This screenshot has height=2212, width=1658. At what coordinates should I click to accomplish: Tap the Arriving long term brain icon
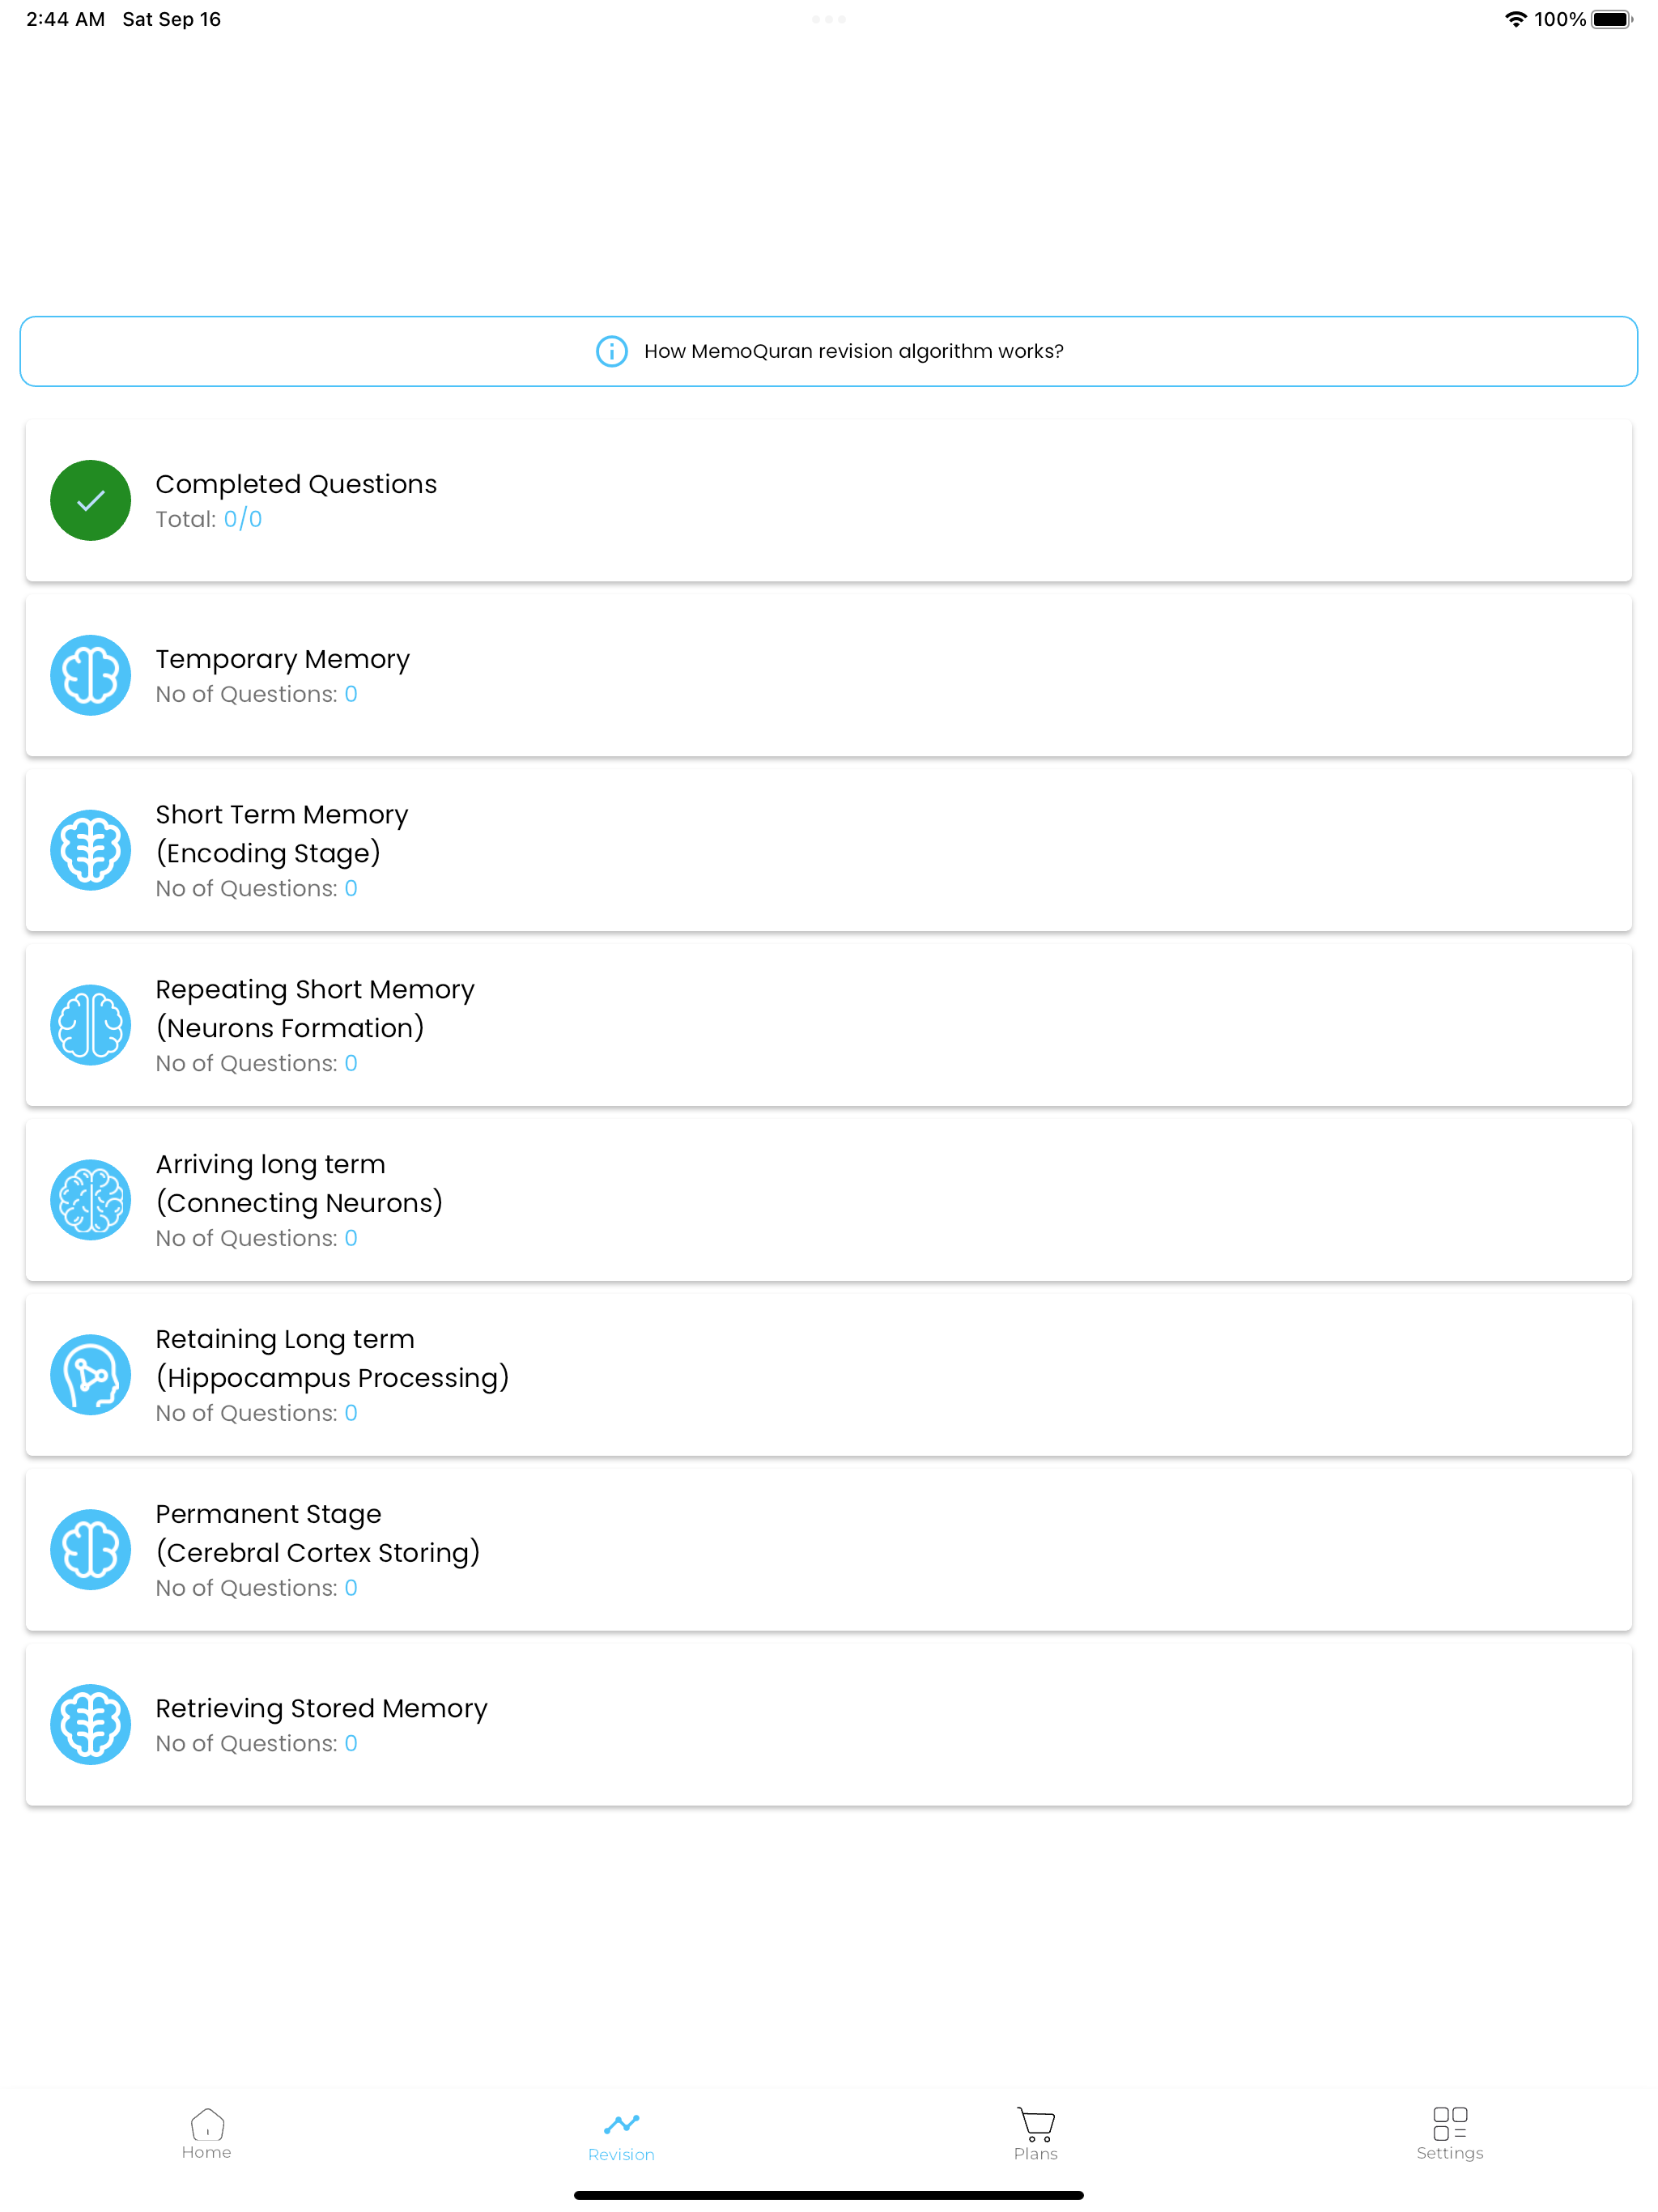pyautogui.click(x=90, y=1200)
